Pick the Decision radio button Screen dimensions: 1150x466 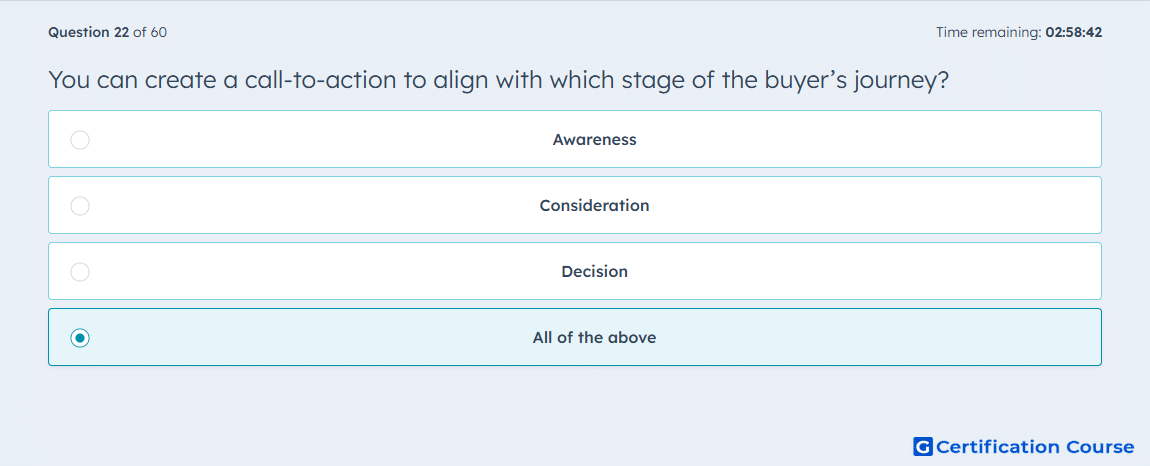80,272
